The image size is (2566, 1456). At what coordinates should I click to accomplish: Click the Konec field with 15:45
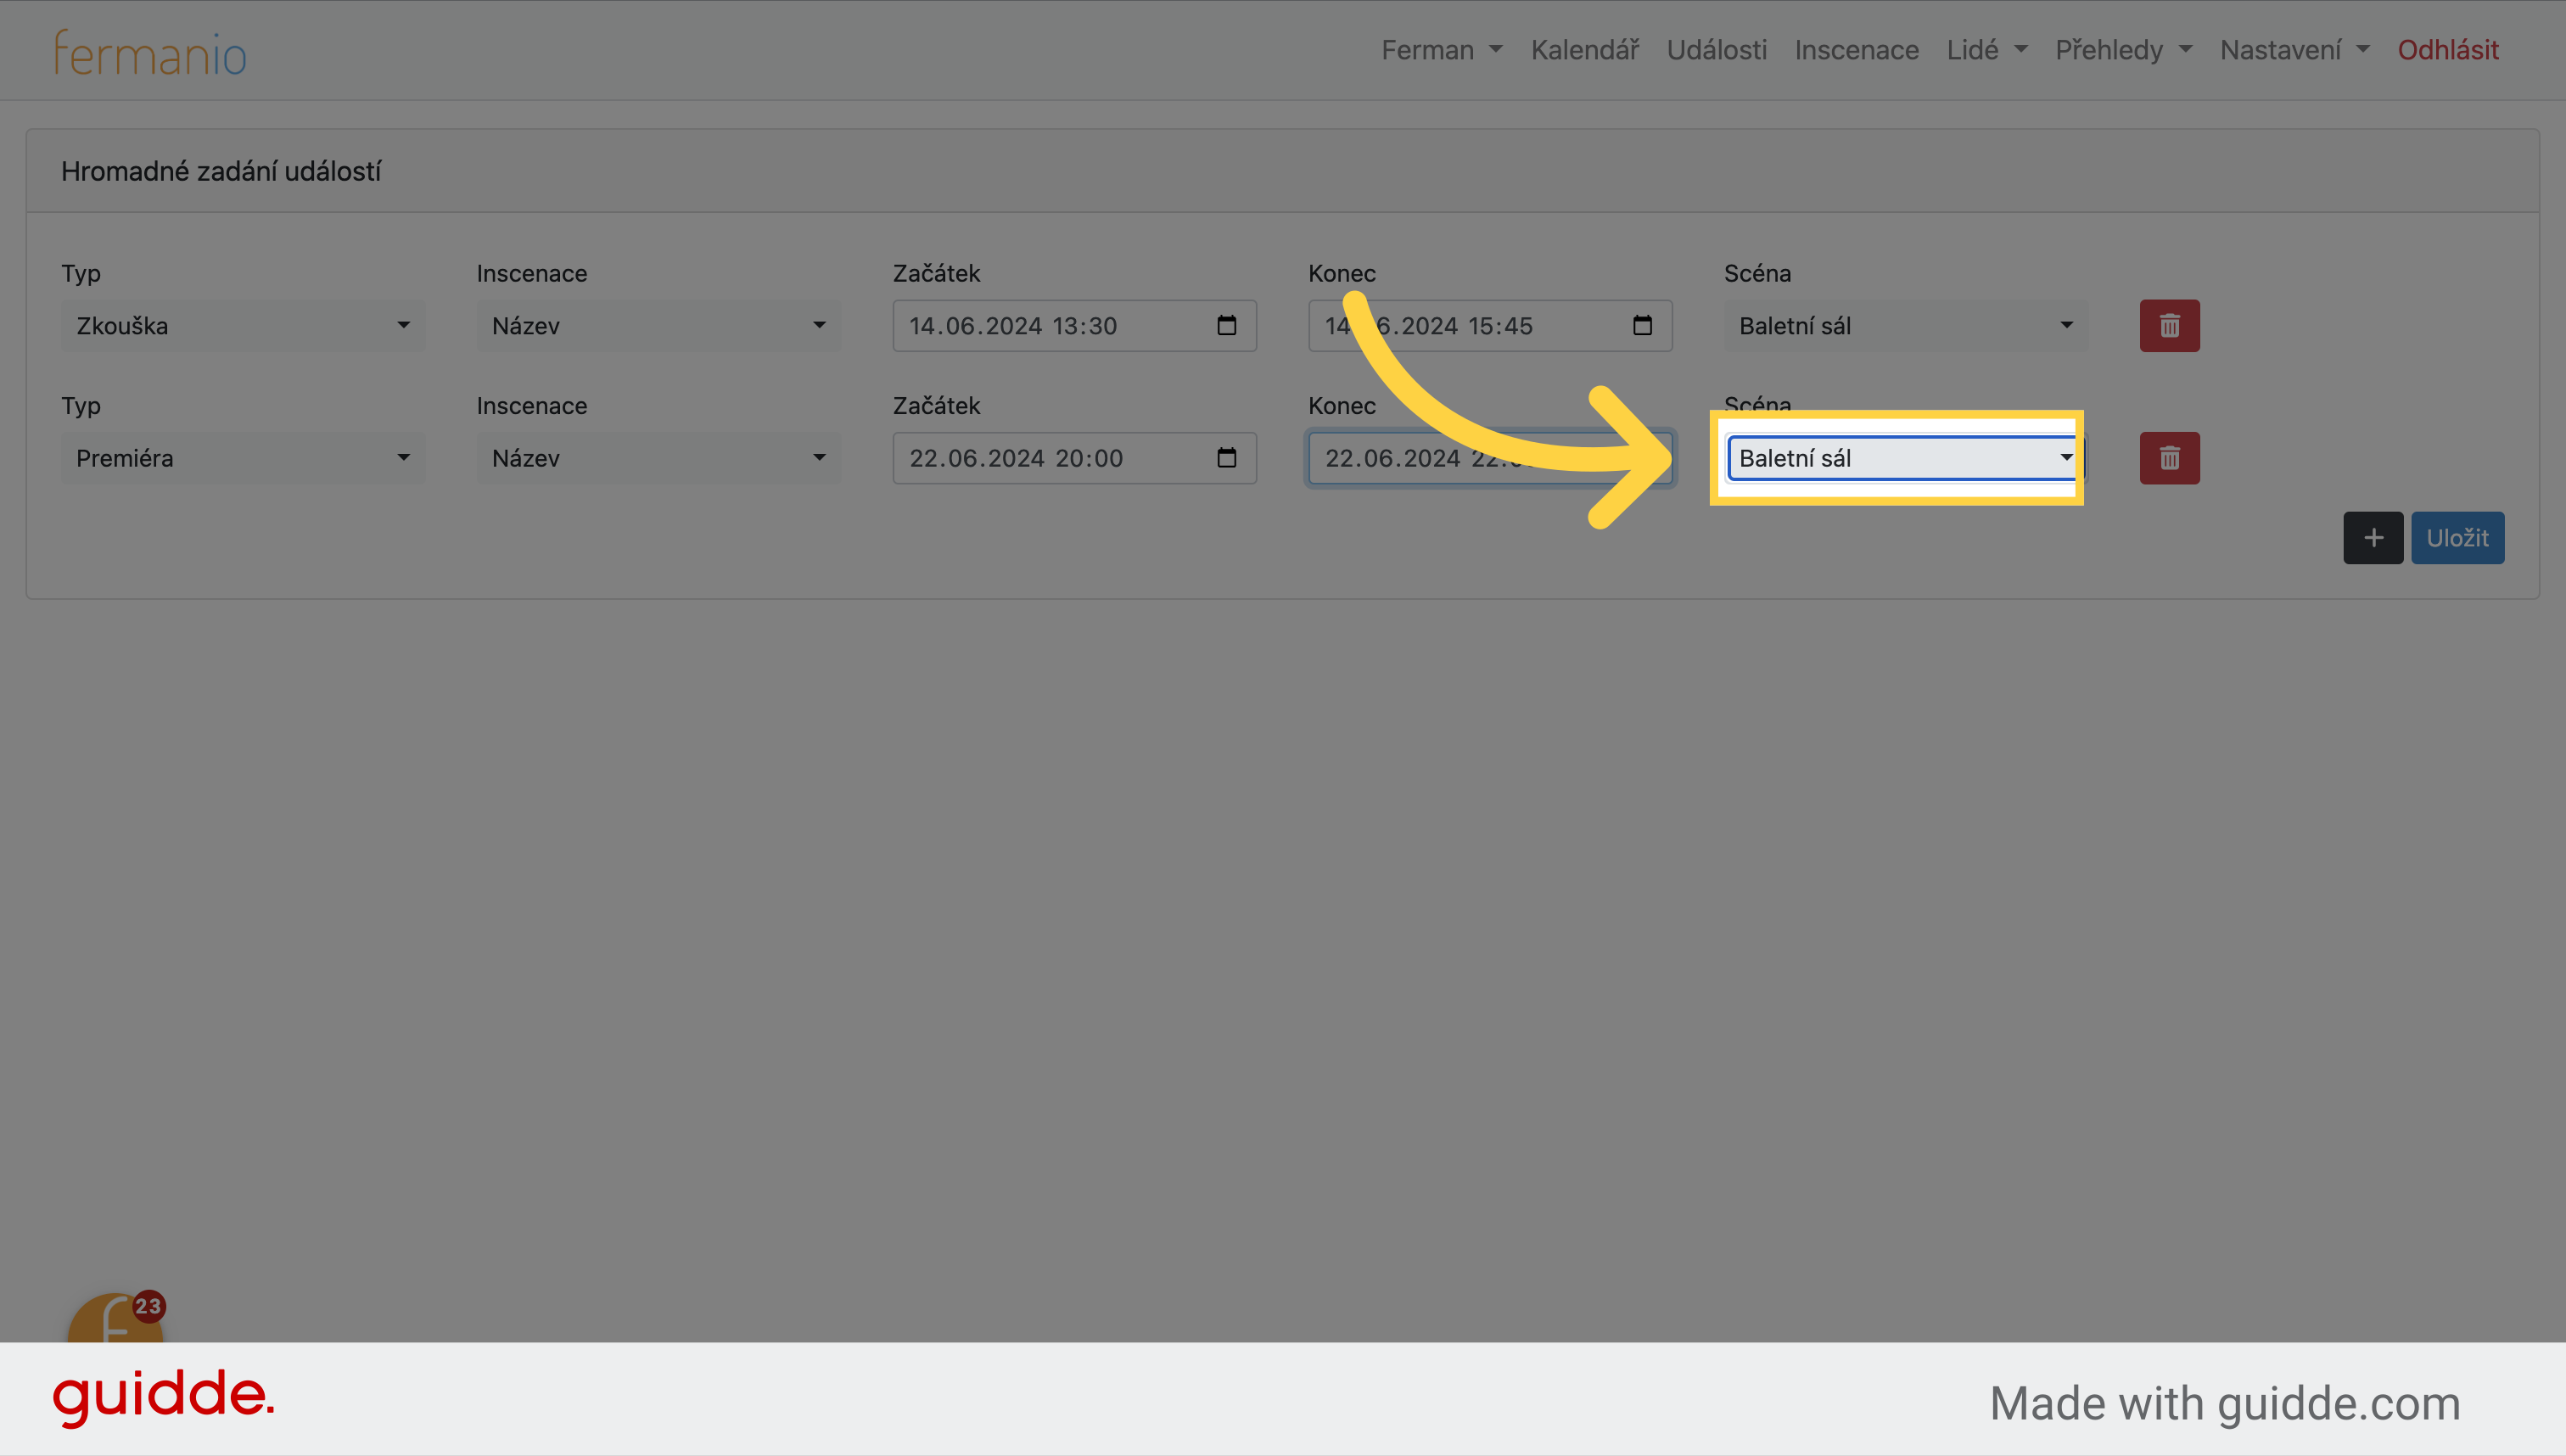tap(1490, 325)
